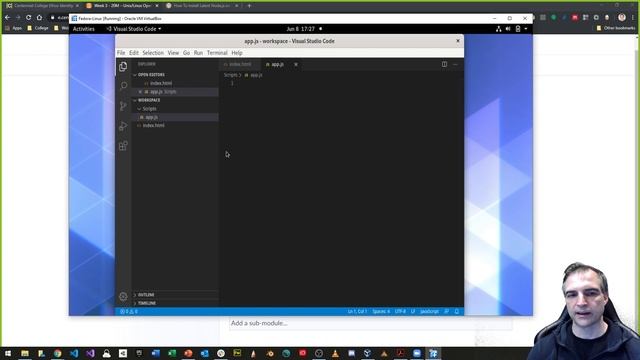Open File Explorer from Windows taskbar
Viewport: 640px width, 360px height.
coord(25,353)
